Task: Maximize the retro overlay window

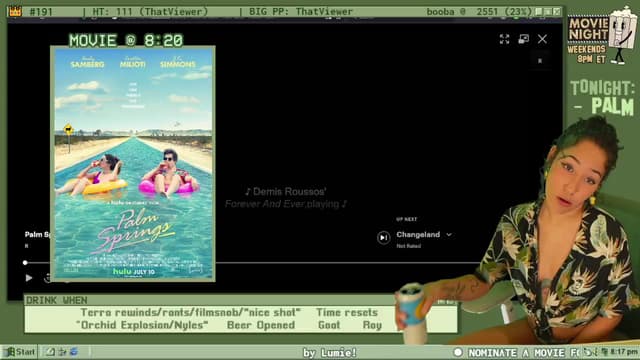Action: 548,11
